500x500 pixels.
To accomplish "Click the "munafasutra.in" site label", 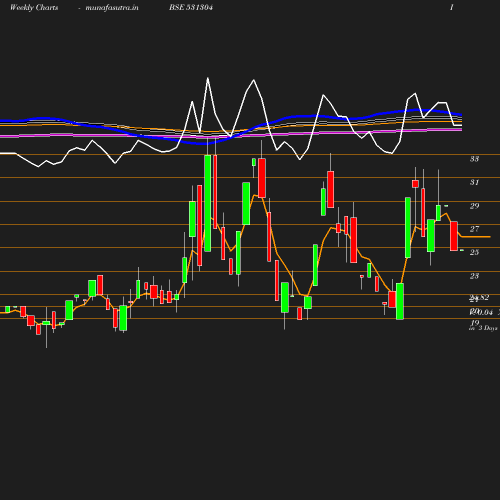I will (112, 8).
